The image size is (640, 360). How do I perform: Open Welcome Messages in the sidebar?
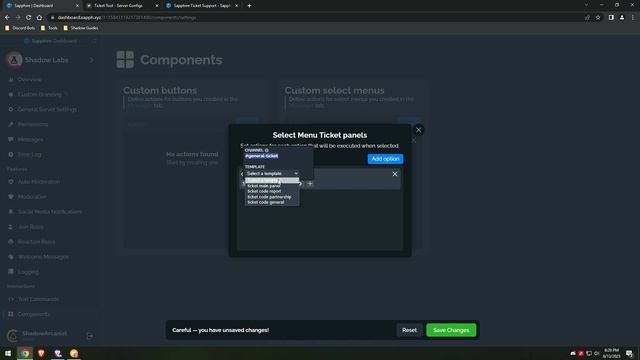(43, 257)
